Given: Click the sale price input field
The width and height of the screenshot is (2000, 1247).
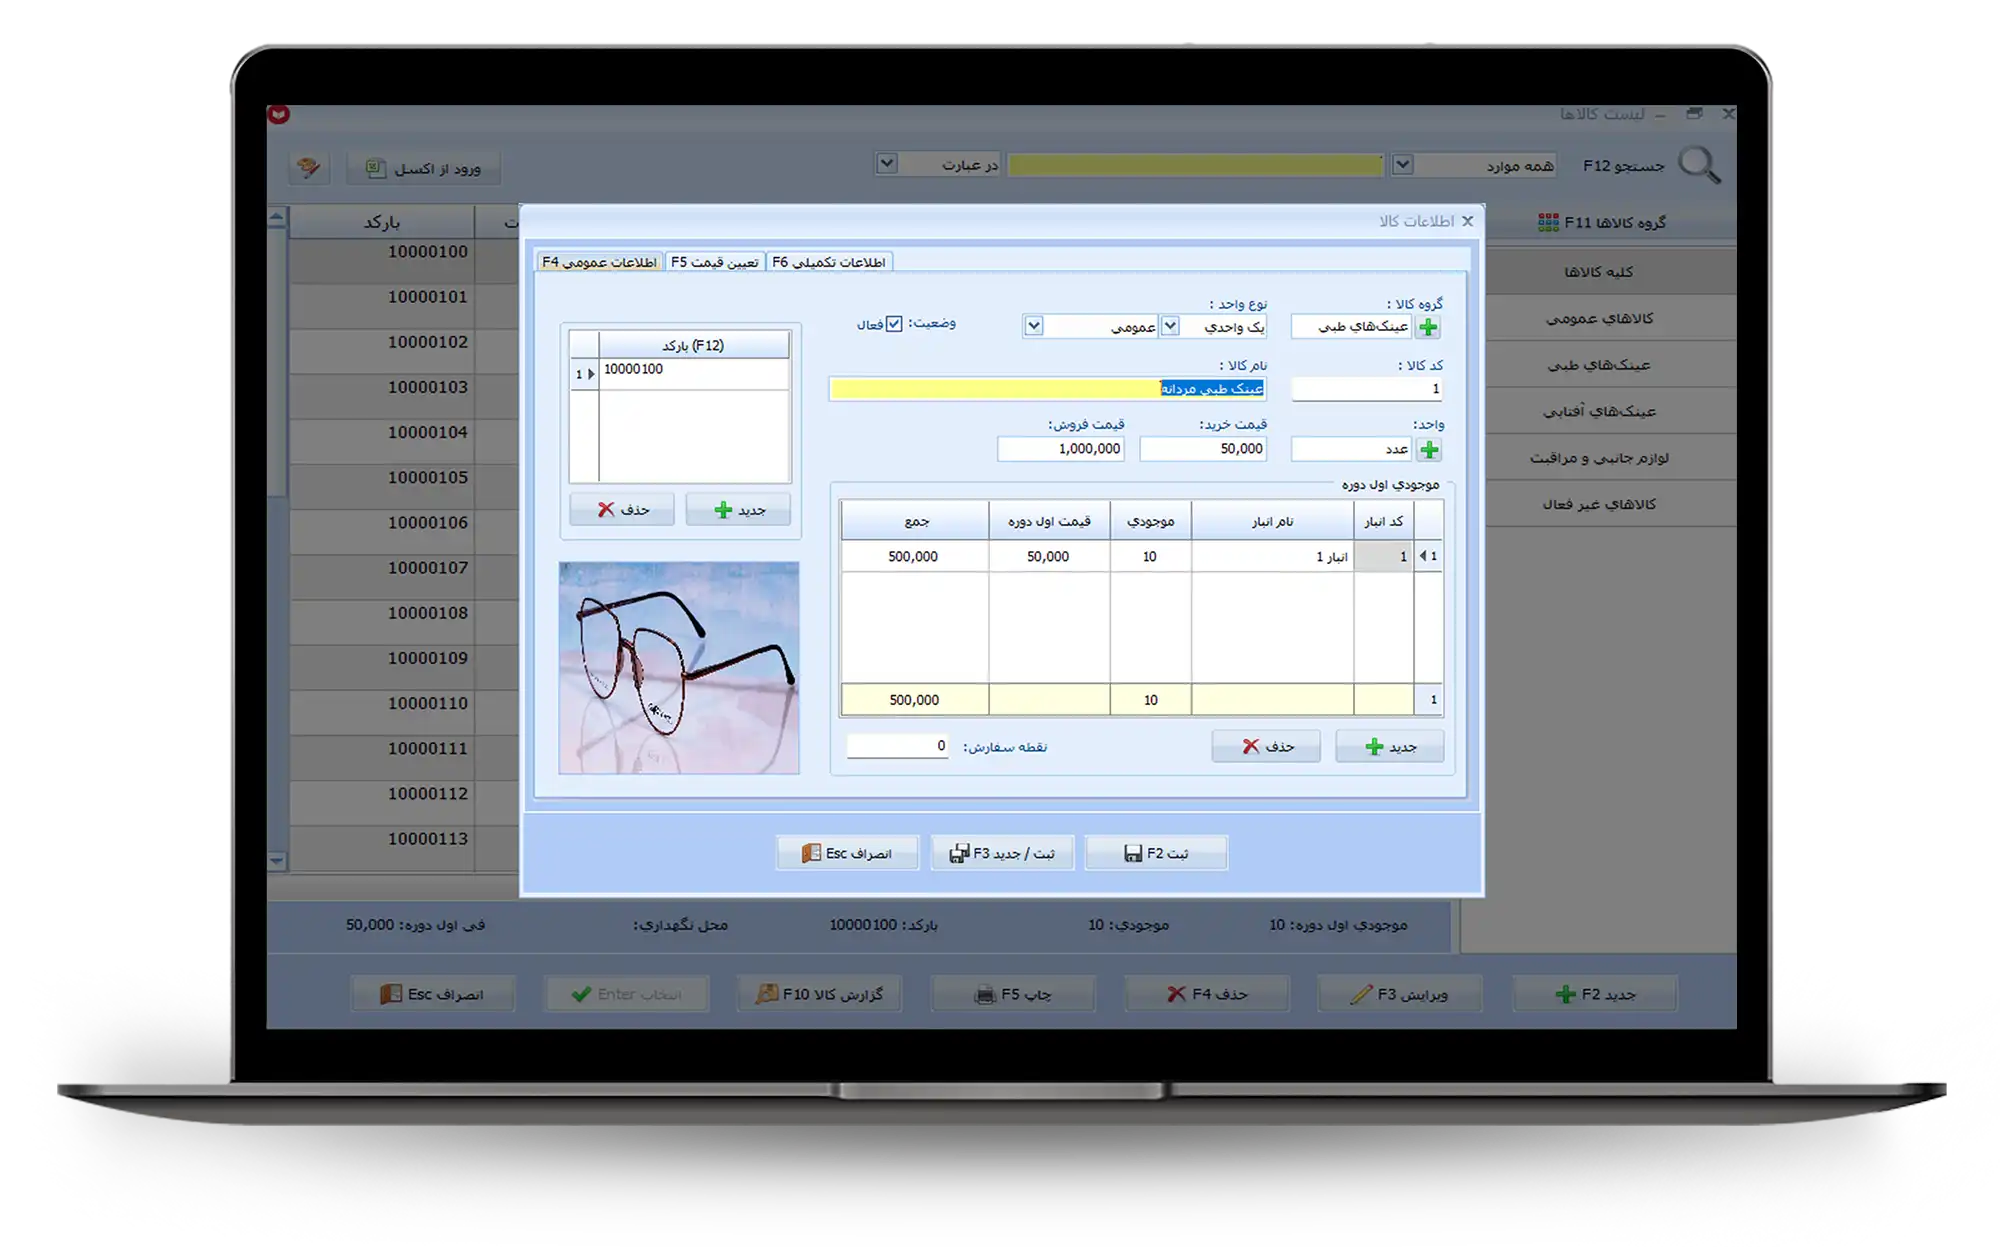Looking at the screenshot, I should [1061, 449].
